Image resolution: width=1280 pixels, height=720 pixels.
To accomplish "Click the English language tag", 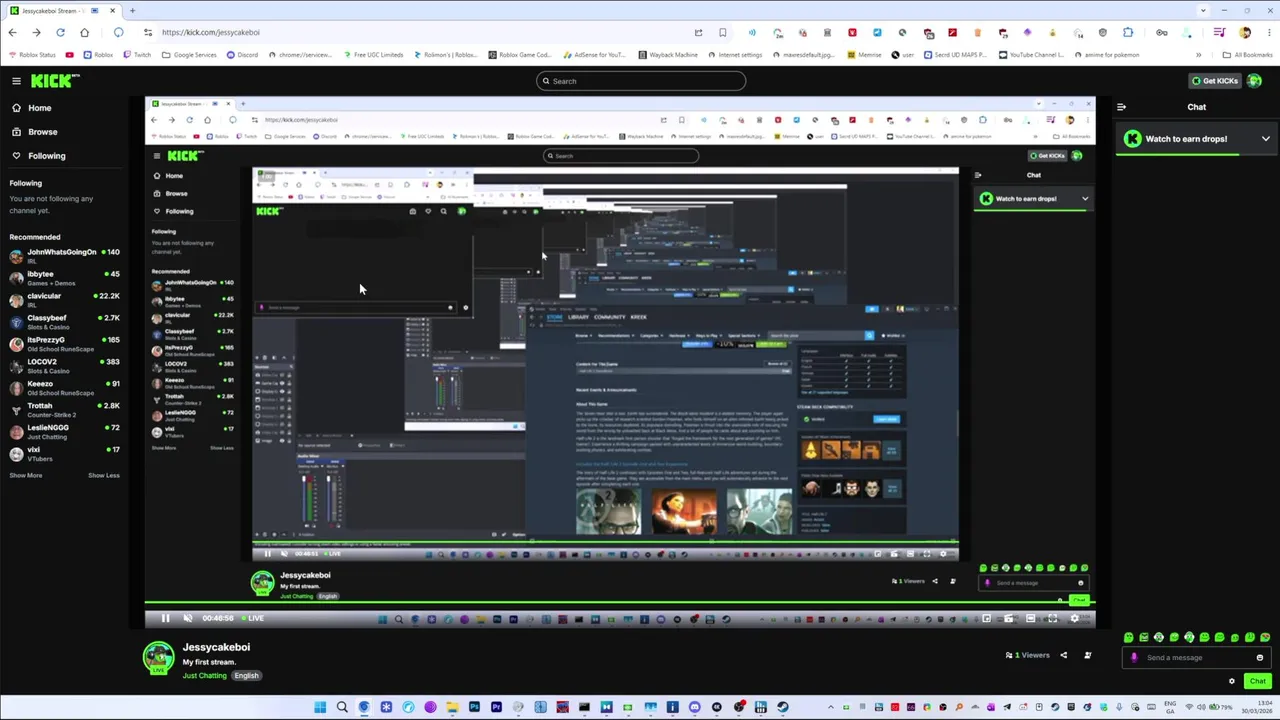I will pyautogui.click(x=246, y=676).
